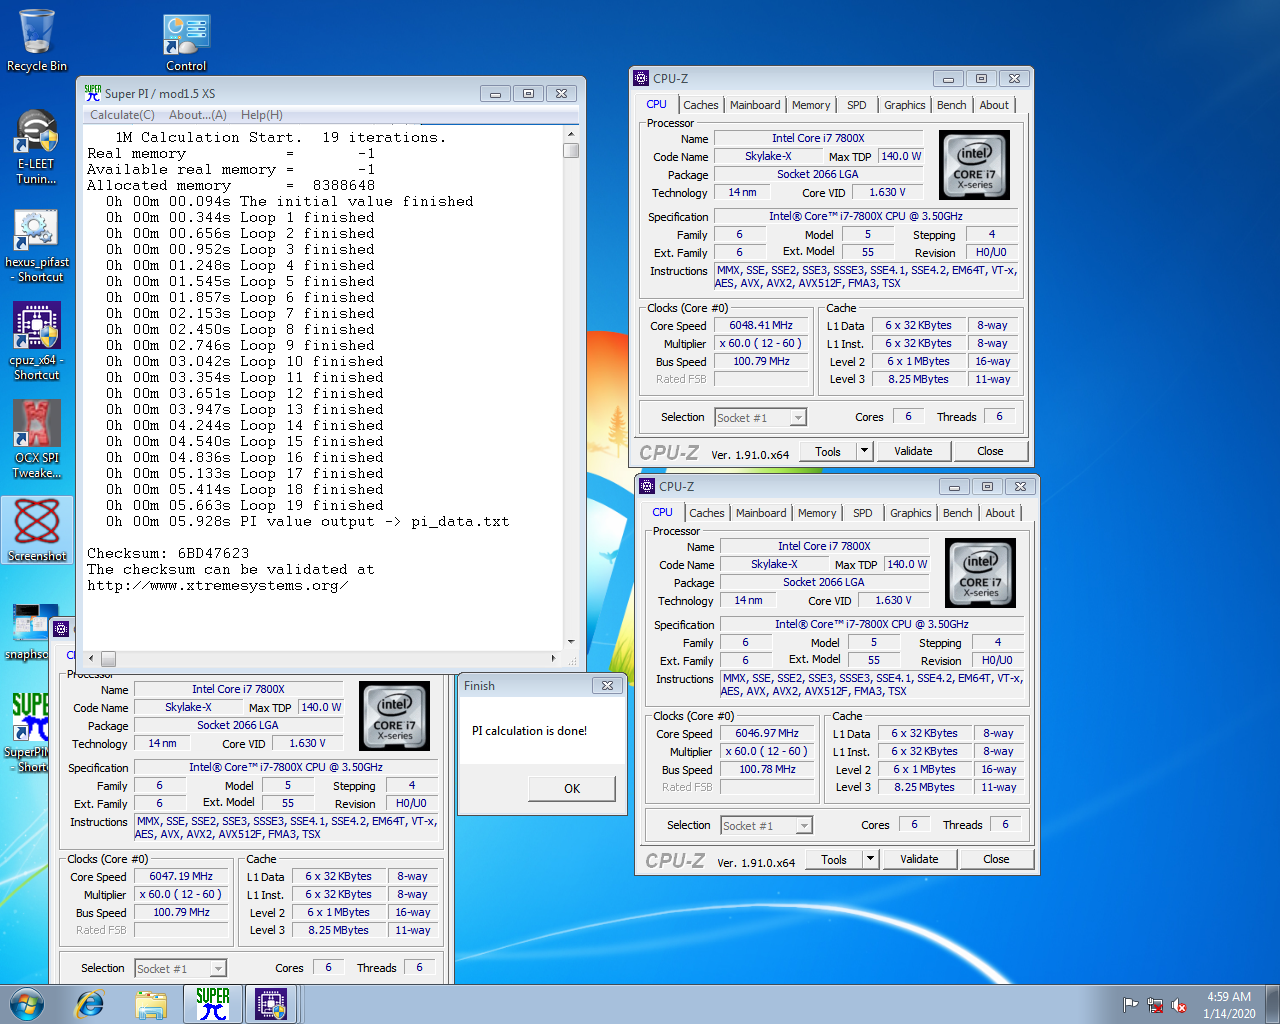Viewport: 1280px width, 1024px height.
Task: Select the Screenshot desktop icon
Action: coord(37,530)
